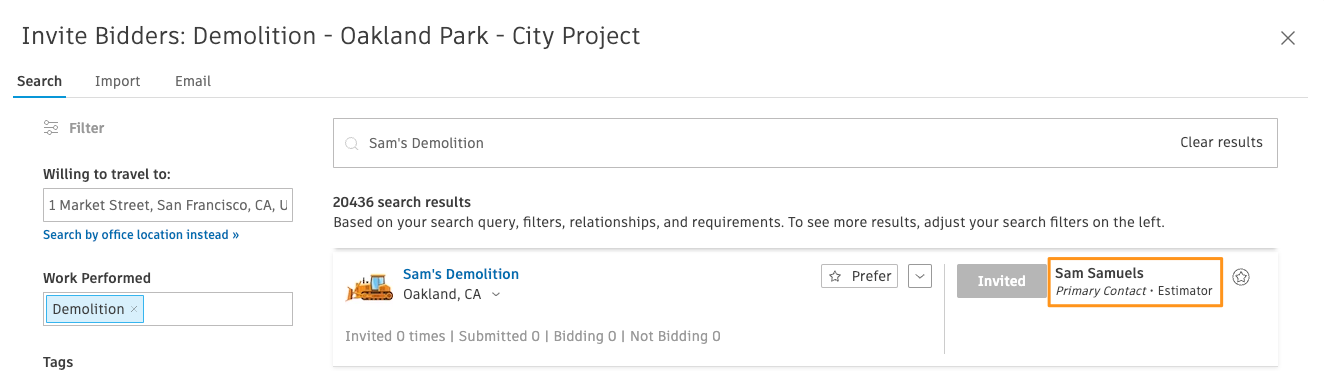Click the Filter sliders icon
The image size is (1324, 371).
[51, 128]
